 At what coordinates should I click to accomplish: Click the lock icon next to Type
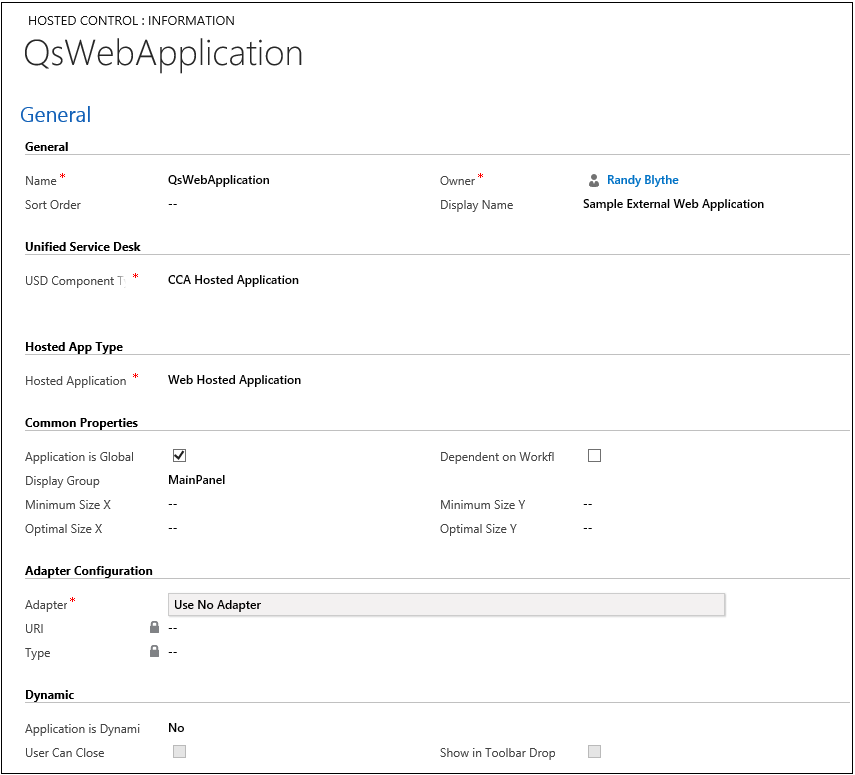[x=154, y=652]
